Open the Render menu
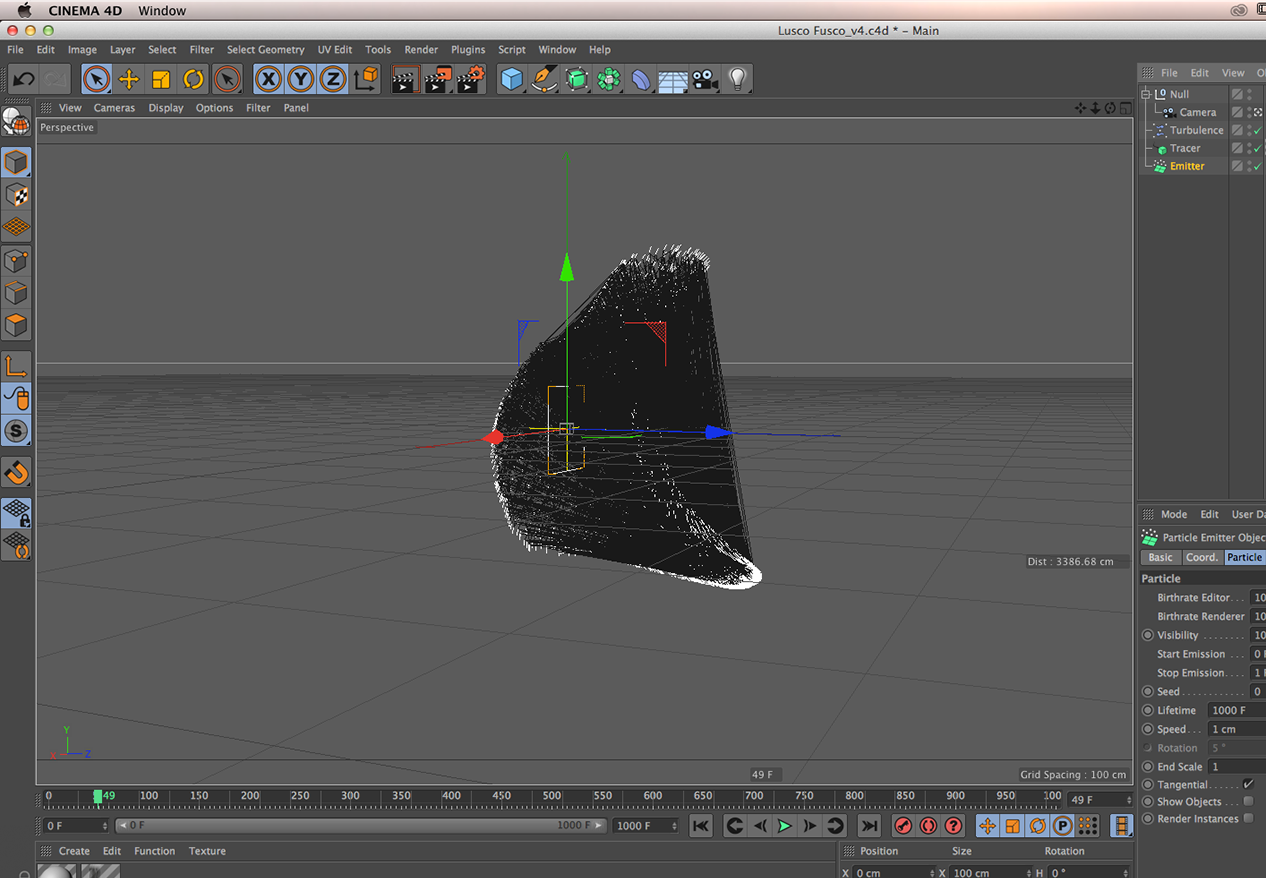The height and width of the screenshot is (878, 1266). pyautogui.click(x=421, y=49)
